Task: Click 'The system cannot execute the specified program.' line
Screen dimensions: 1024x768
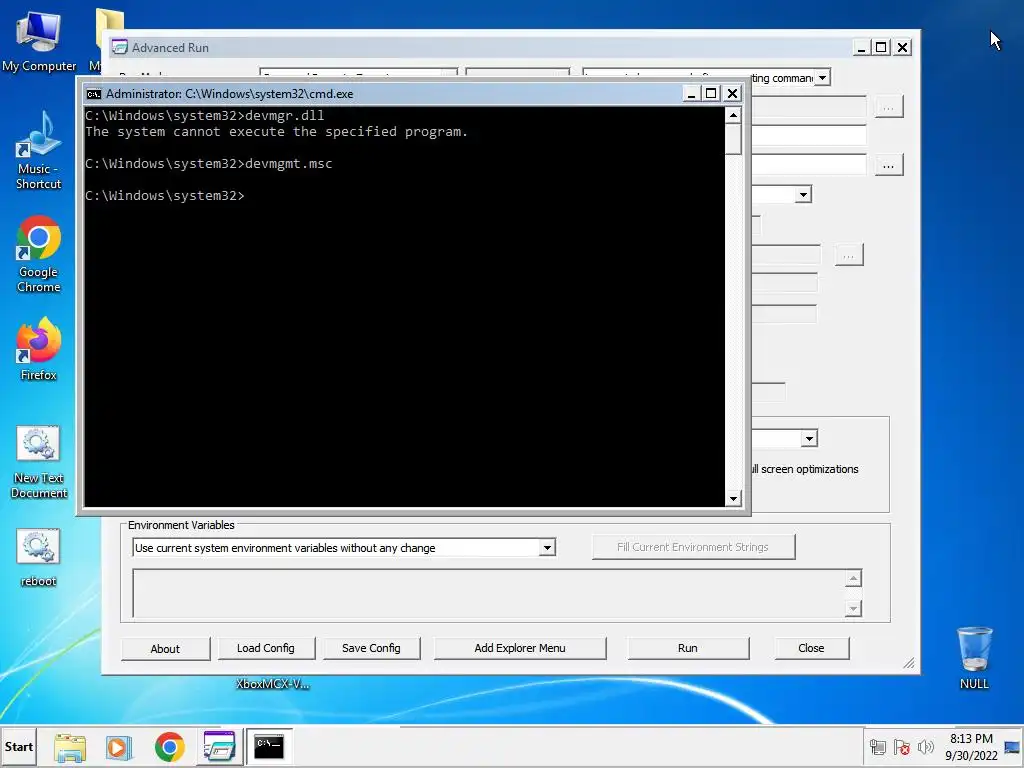Action: [x=277, y=131]
